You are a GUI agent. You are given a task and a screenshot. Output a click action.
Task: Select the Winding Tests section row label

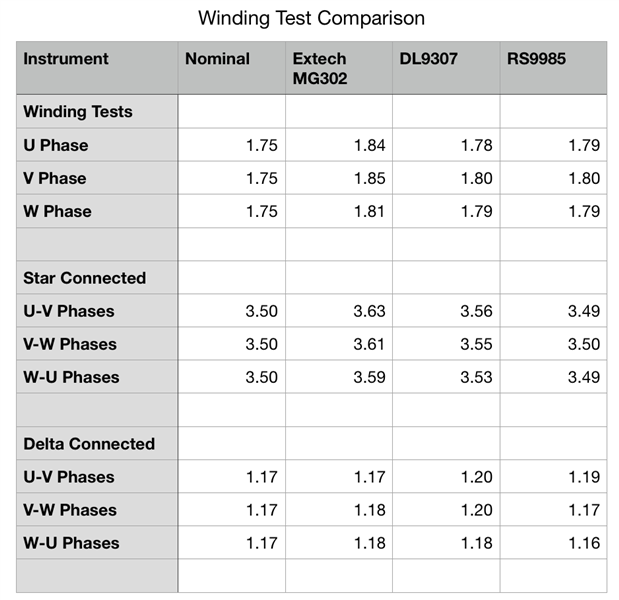pos(78,112)
